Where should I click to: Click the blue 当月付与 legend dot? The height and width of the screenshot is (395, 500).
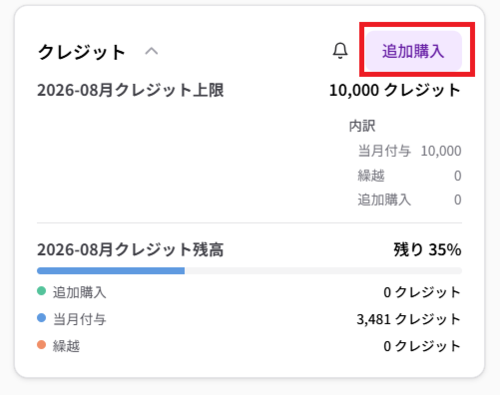[x=41, y=318]
